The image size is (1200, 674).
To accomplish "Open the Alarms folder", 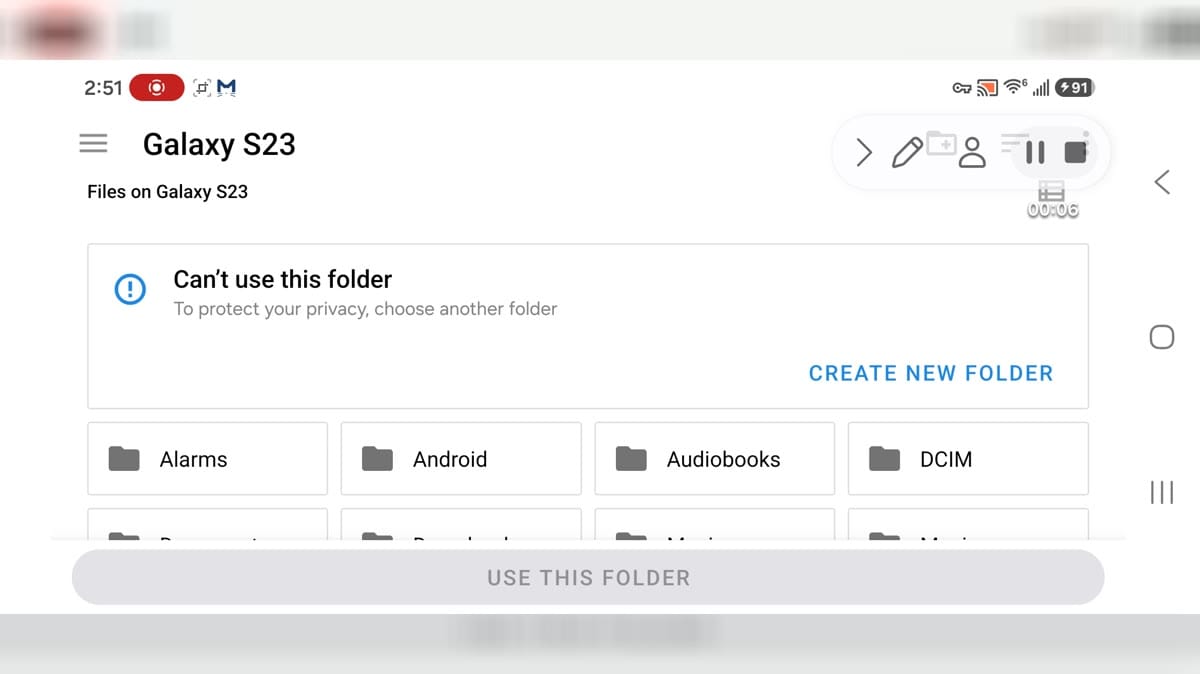I will (x=207, y=459).
